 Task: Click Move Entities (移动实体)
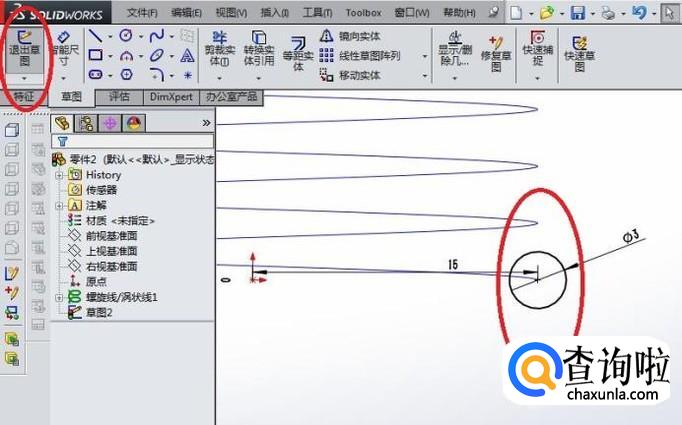pyautogui.click(x=350, y=75)
